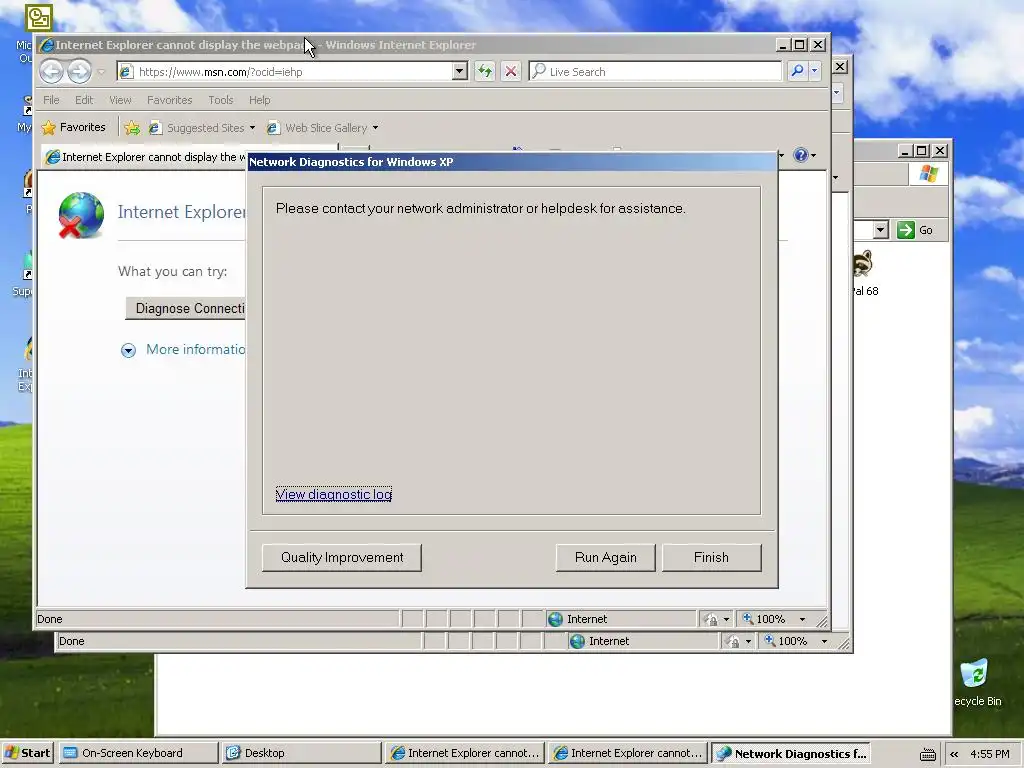
Task: Expand Suggested Sites dropdown
Action: click(x=252, y=128)
